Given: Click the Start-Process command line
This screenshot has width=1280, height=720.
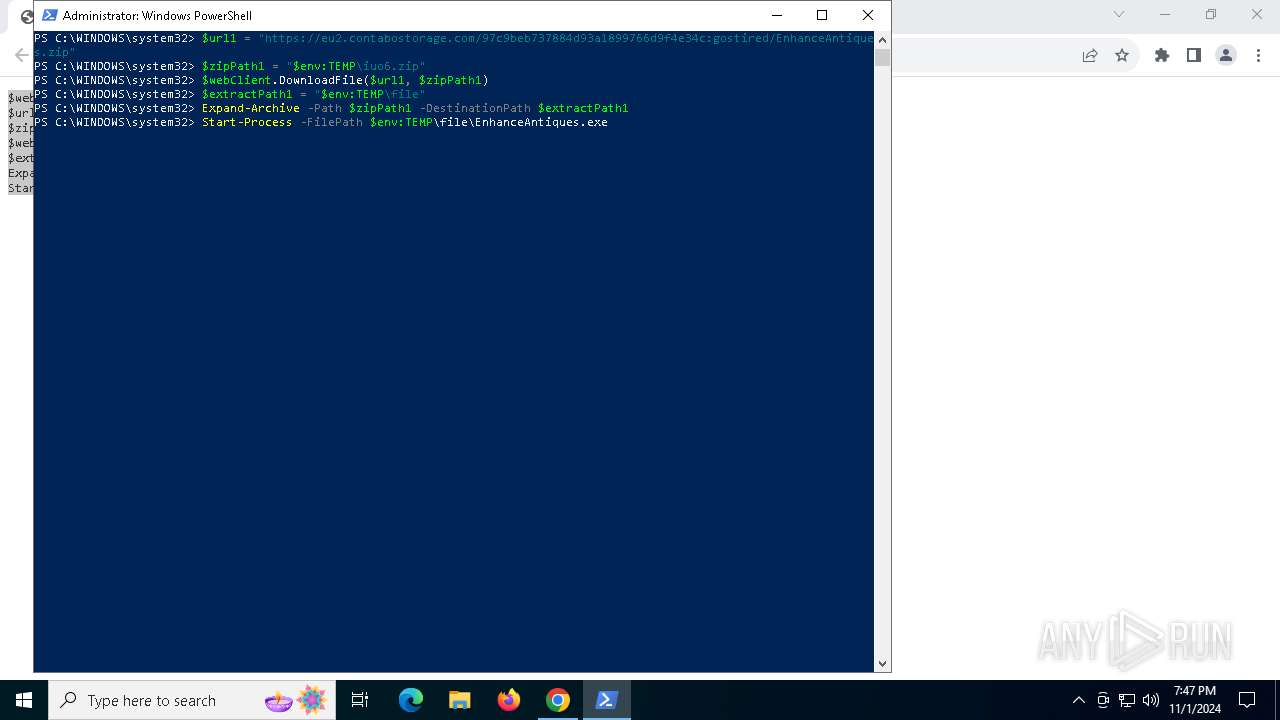Looking at the screenshot, I should (321, 122).
